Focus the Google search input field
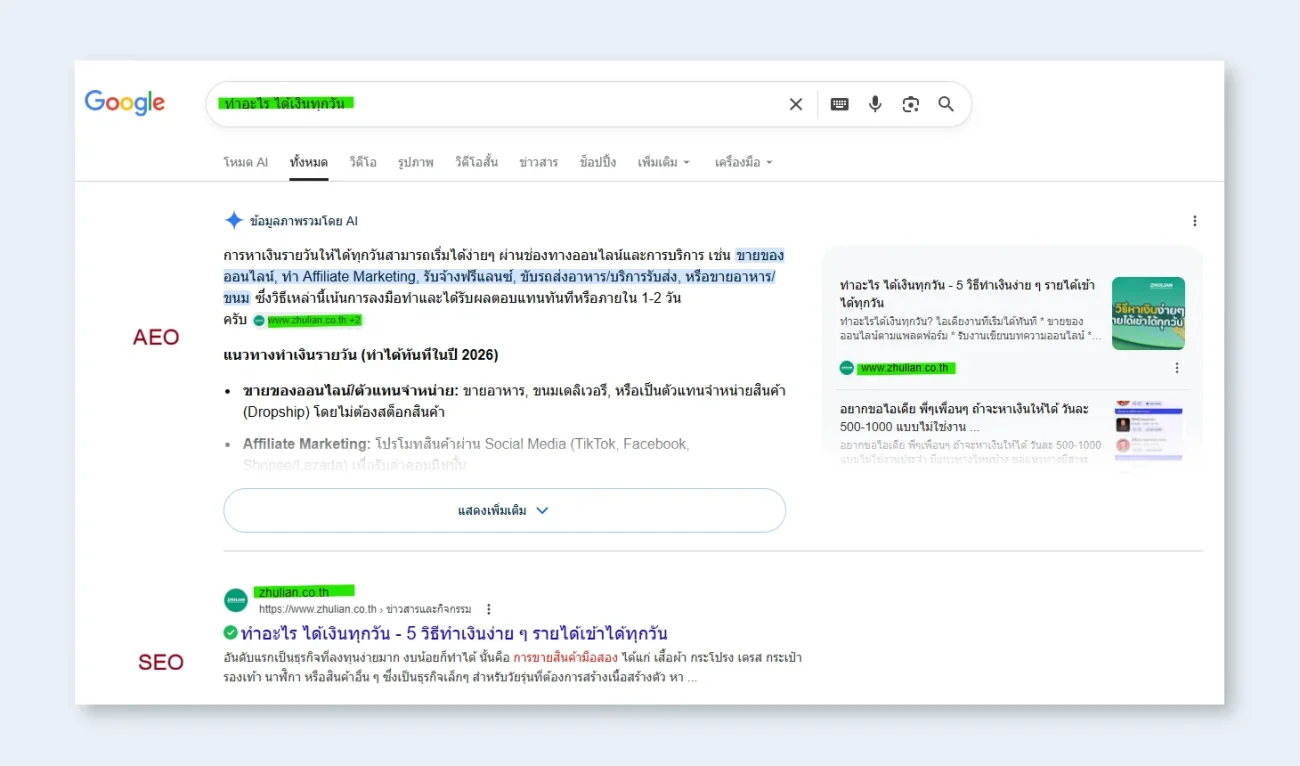Viewport: 1300px width, 766px height. pos(500,104)
